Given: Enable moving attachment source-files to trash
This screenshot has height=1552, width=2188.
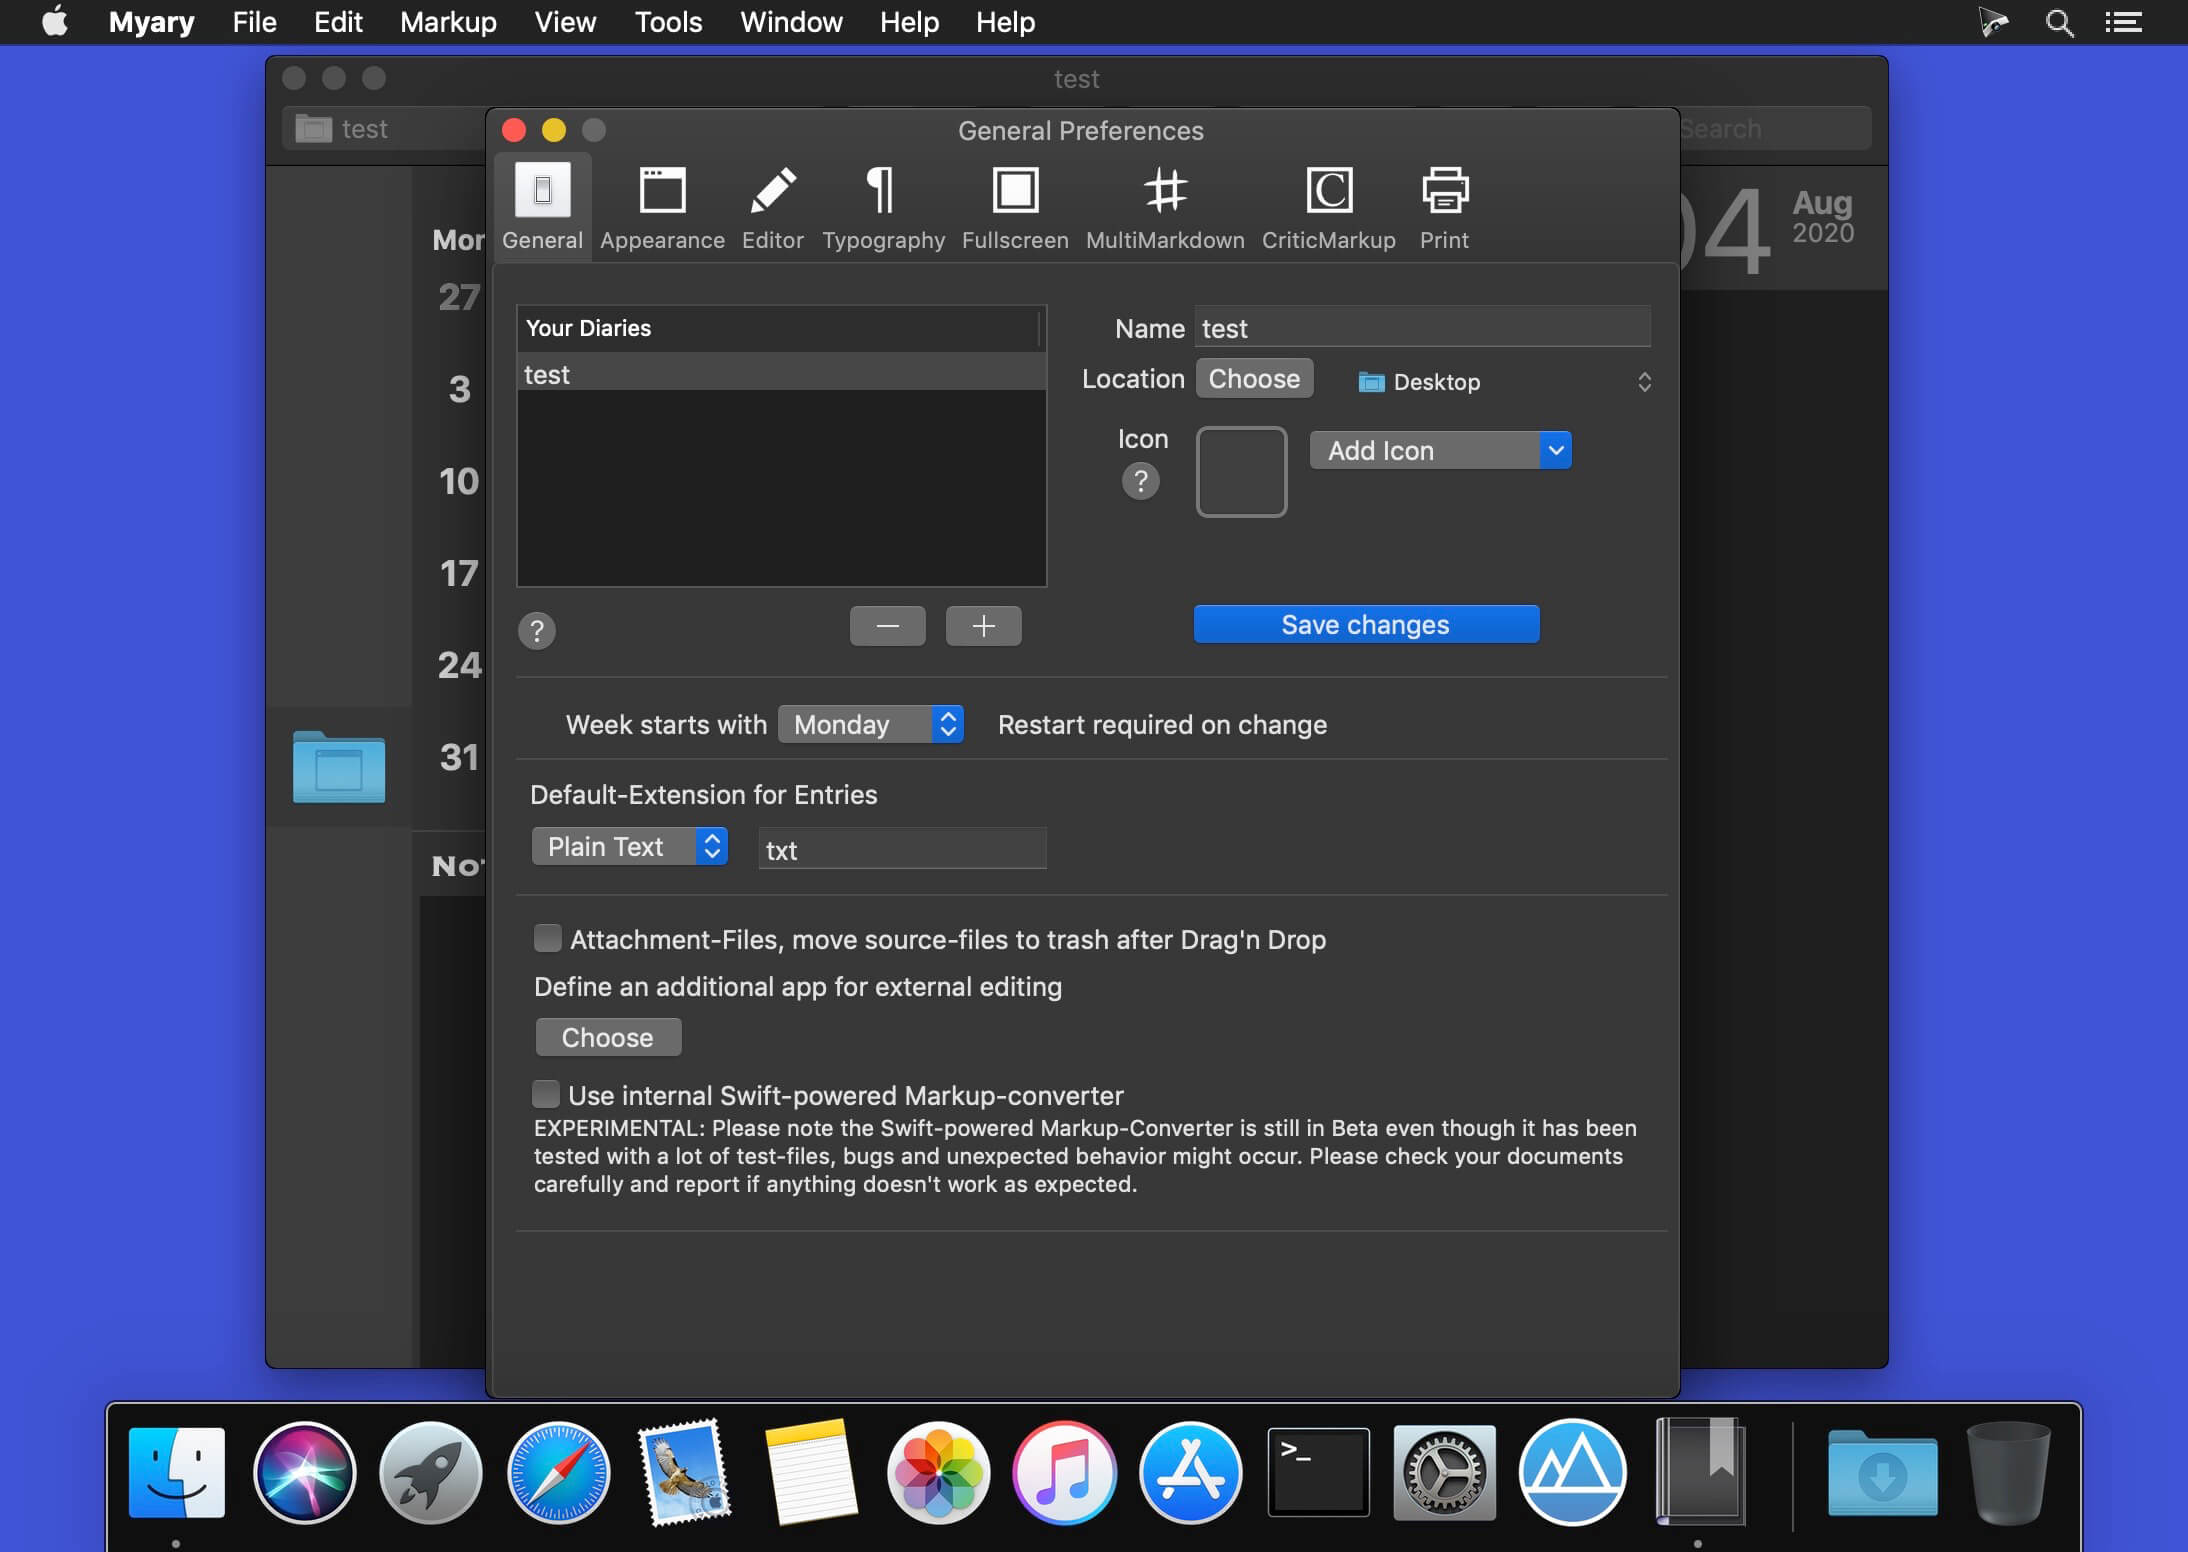Looking at the screenshot, I should point(547,938).
